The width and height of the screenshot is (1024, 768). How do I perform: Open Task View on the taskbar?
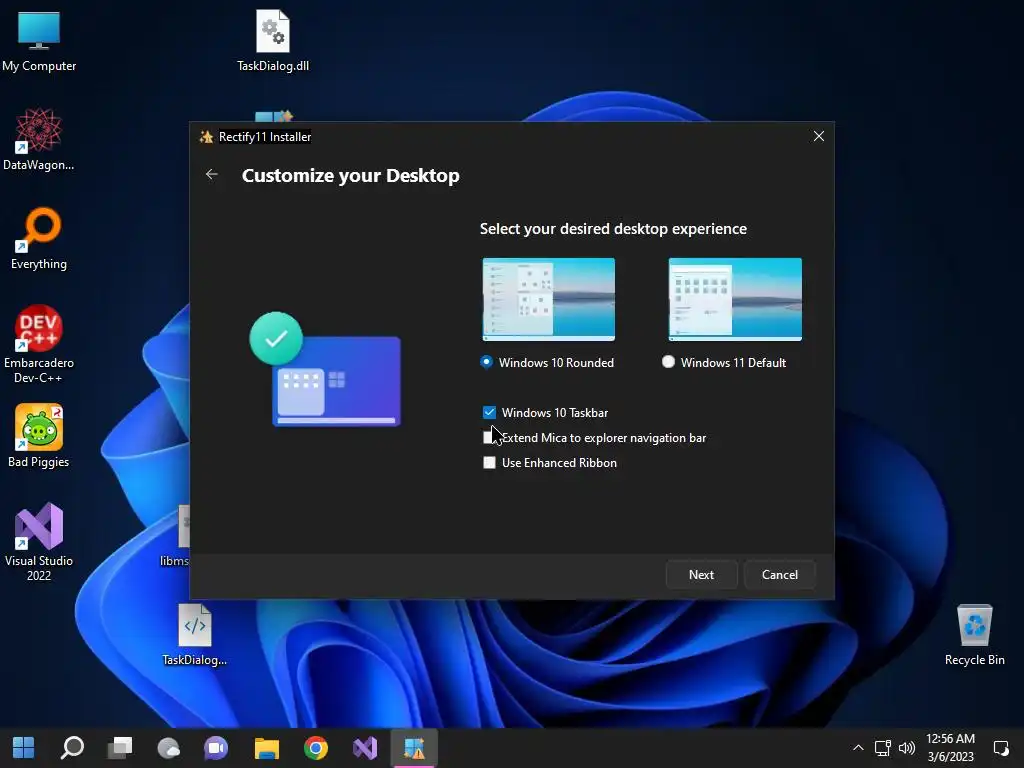120,748
